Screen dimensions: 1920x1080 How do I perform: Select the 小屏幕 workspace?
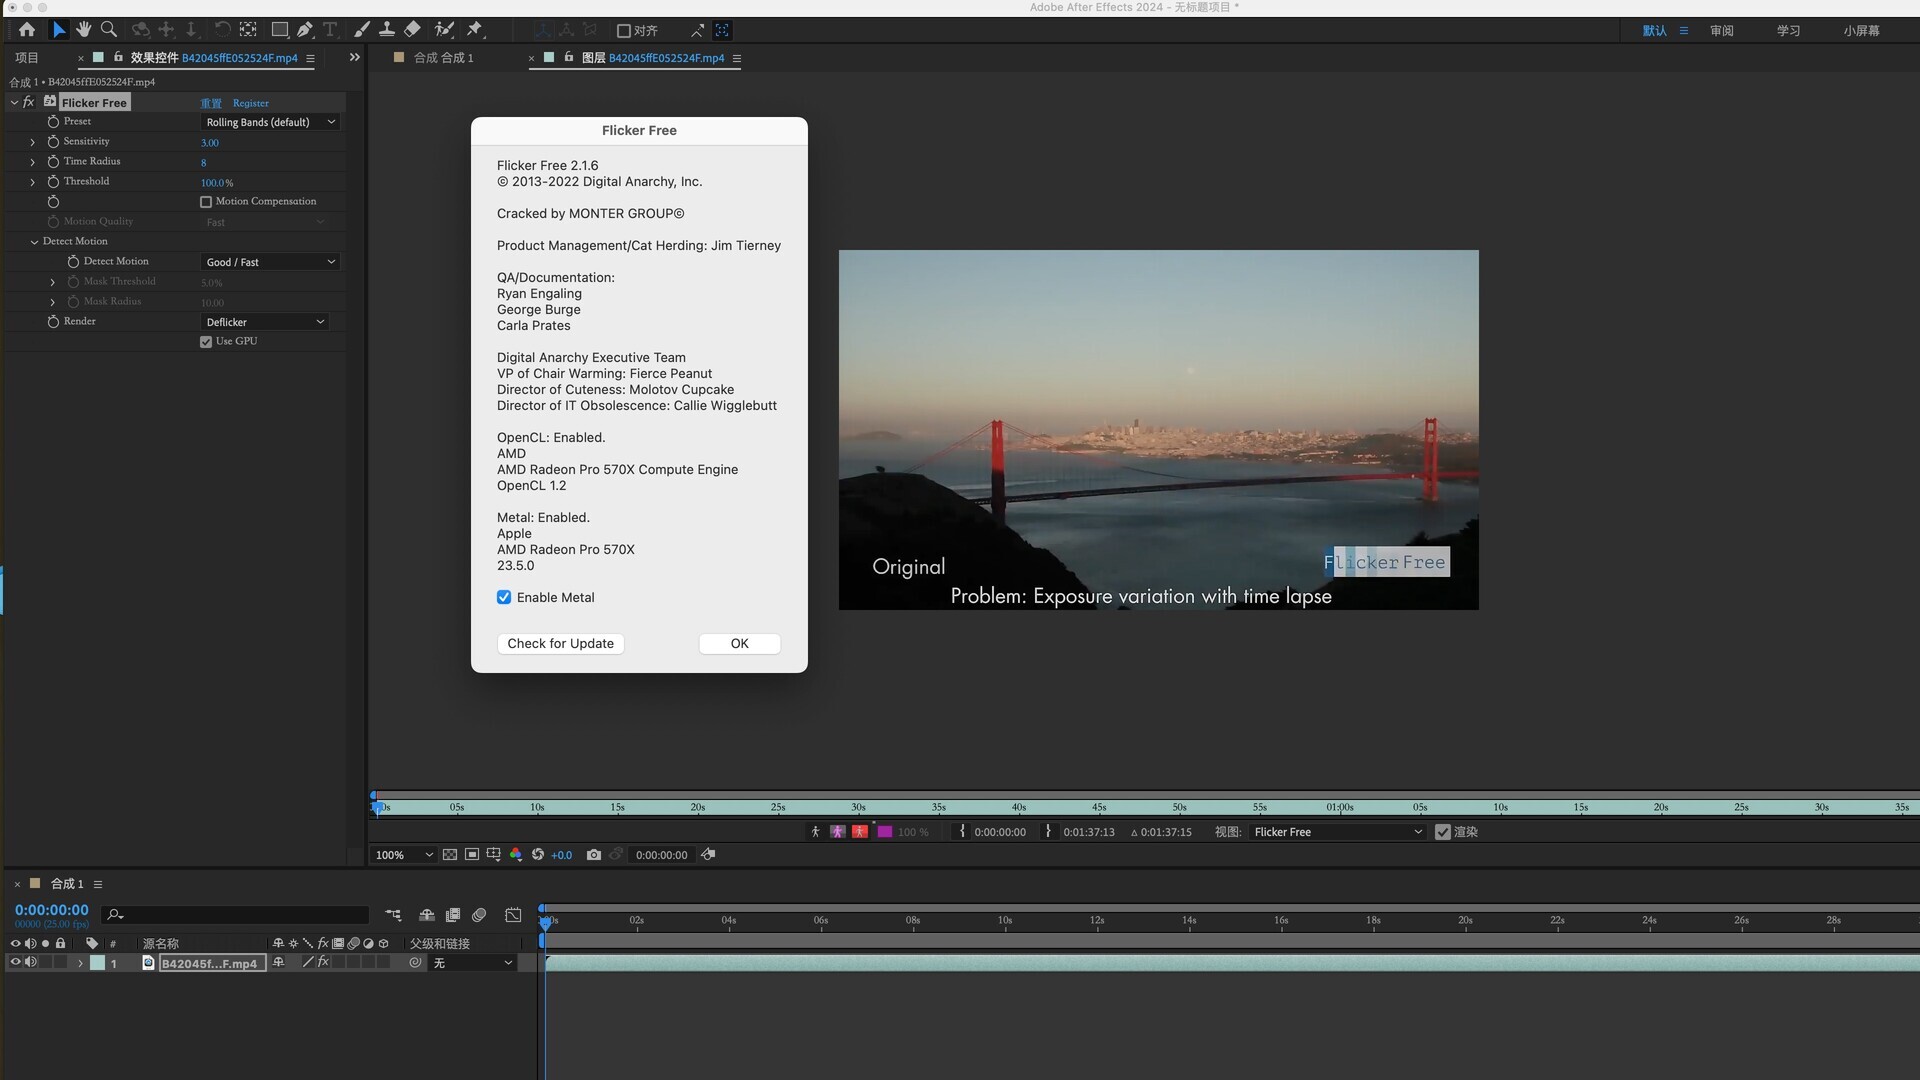1861,31
